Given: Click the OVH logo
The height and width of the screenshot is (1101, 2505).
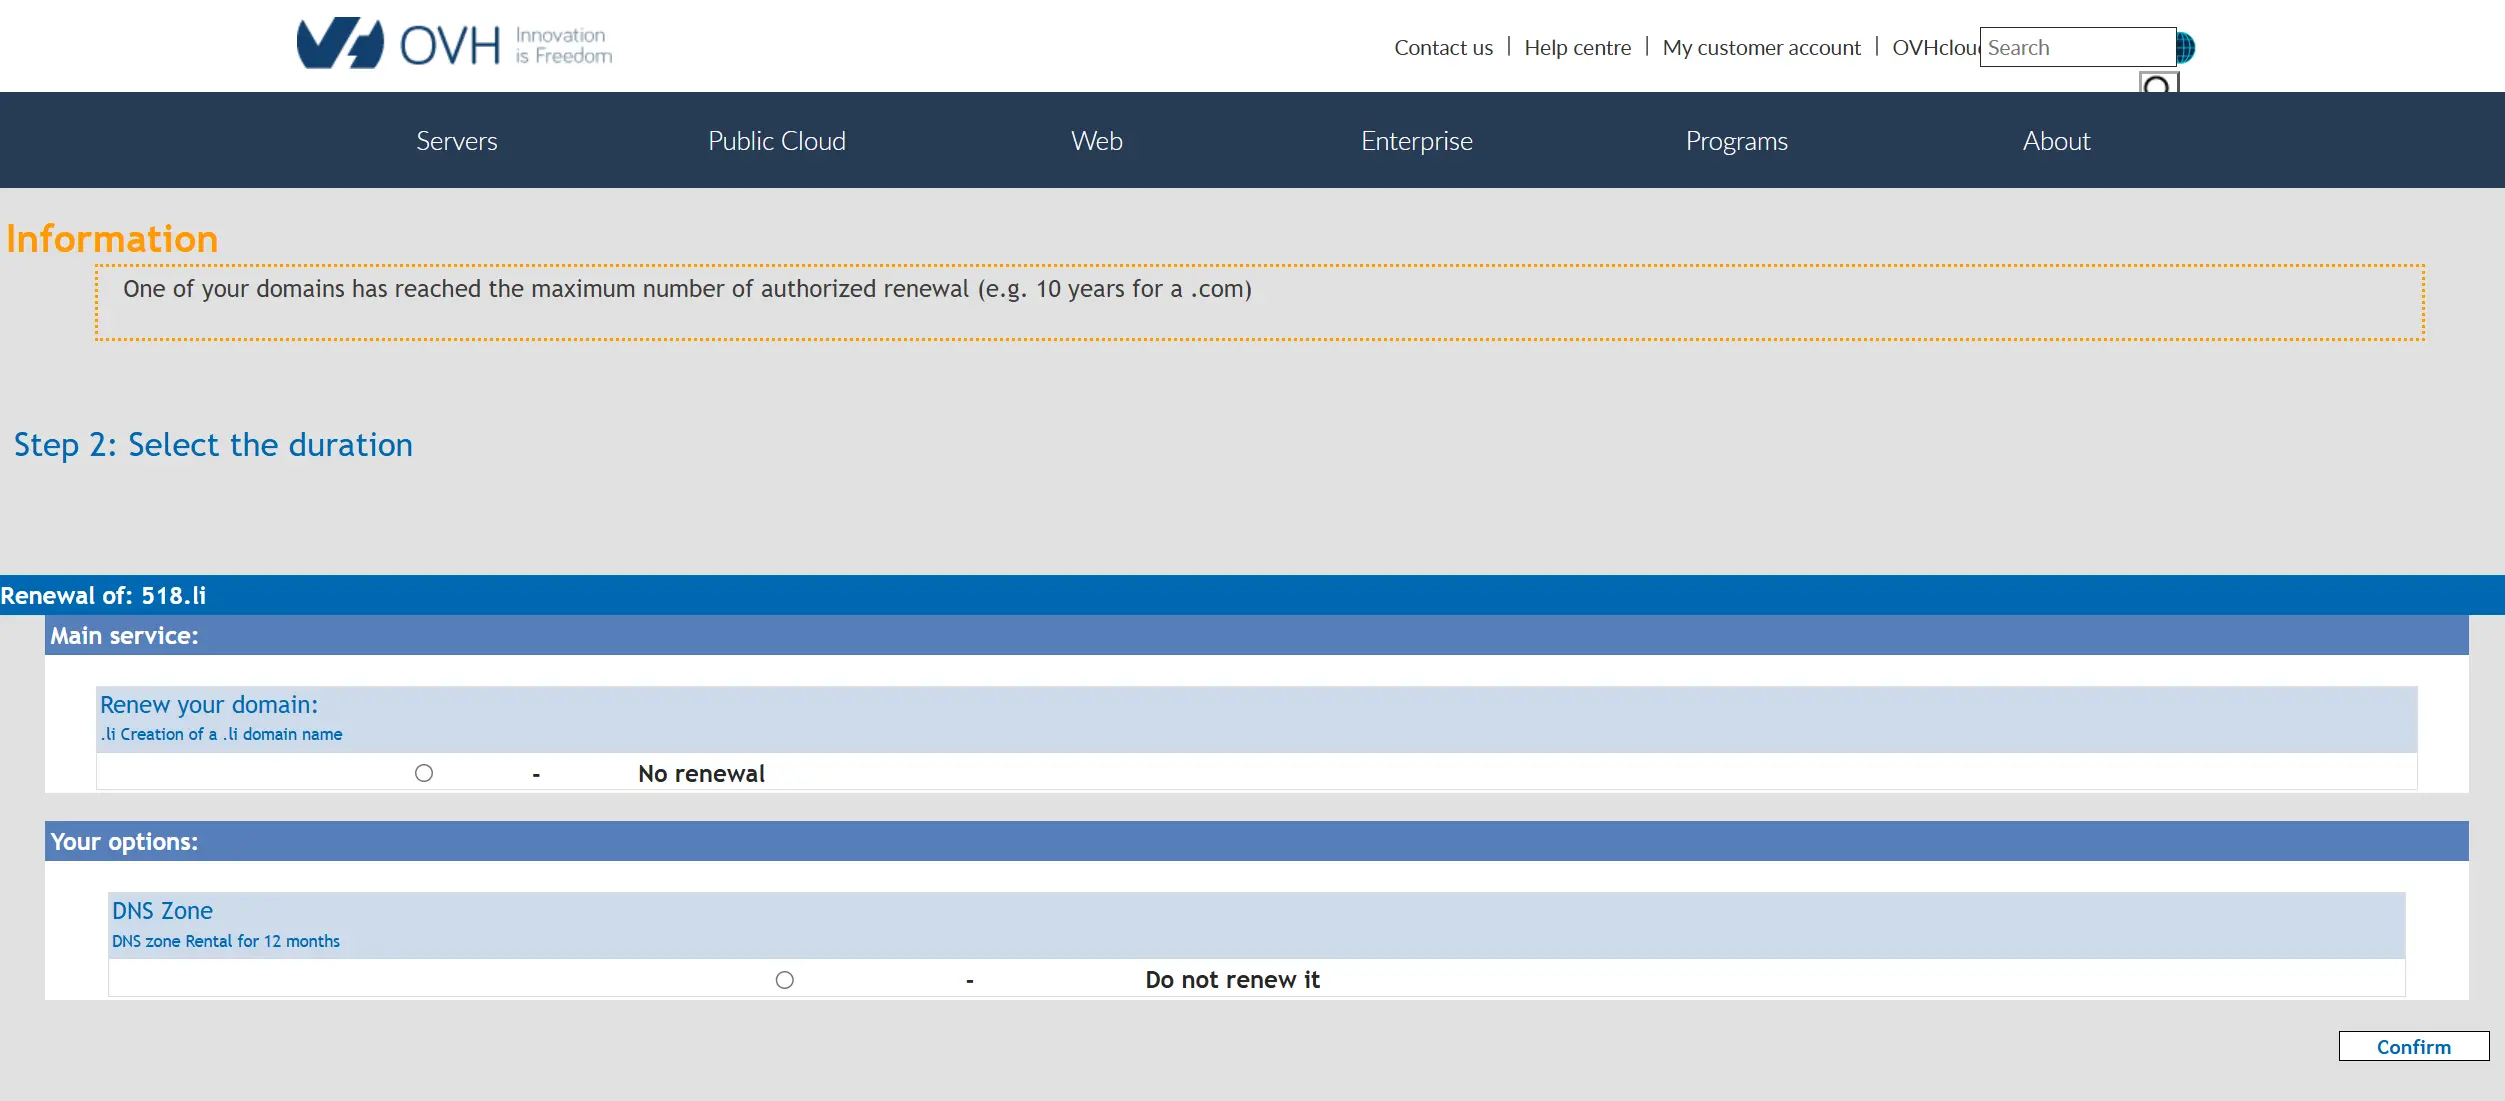Looking at the screenshot, I should click(x=454, y=44).
